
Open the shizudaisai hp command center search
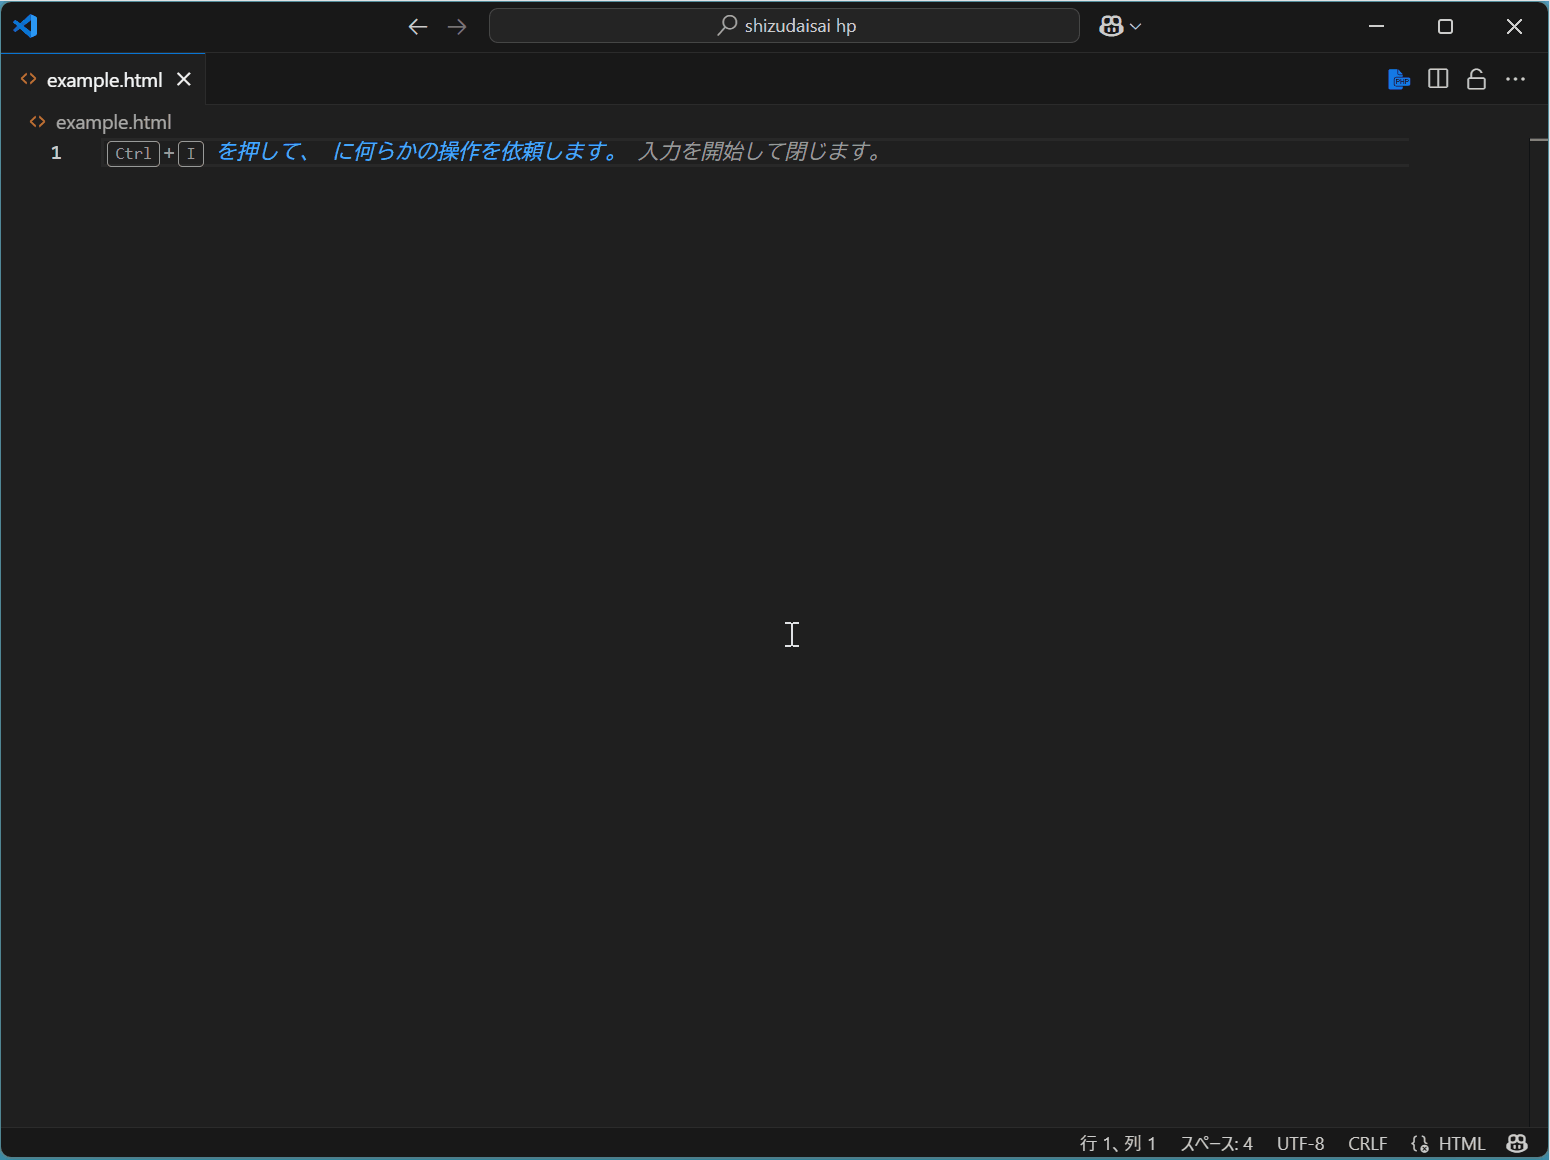(784, 26)
